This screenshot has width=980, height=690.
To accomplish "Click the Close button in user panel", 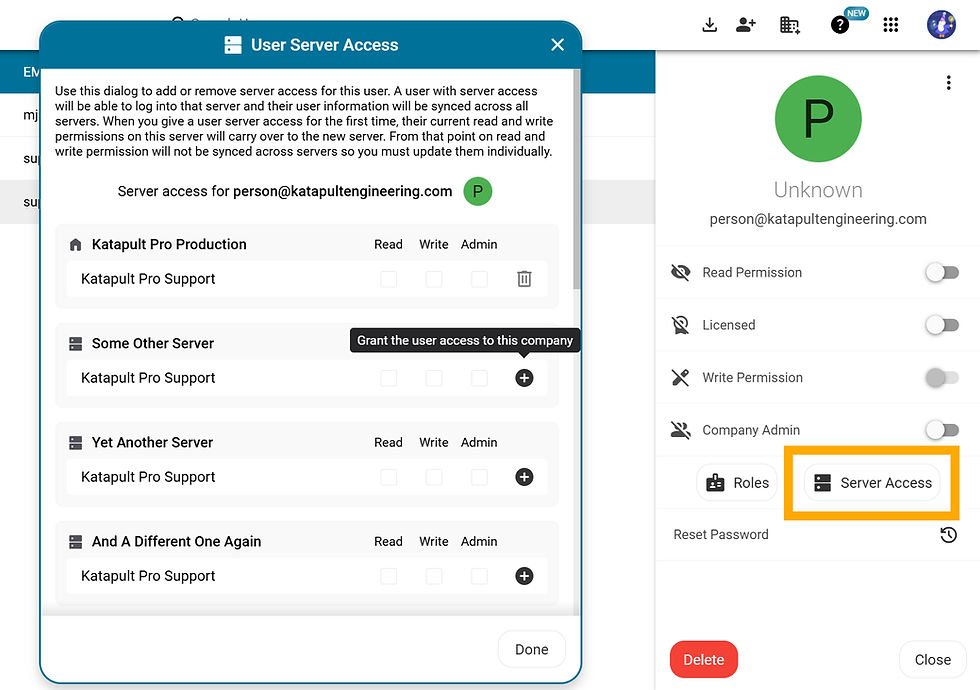I will (x=932, y=659).
